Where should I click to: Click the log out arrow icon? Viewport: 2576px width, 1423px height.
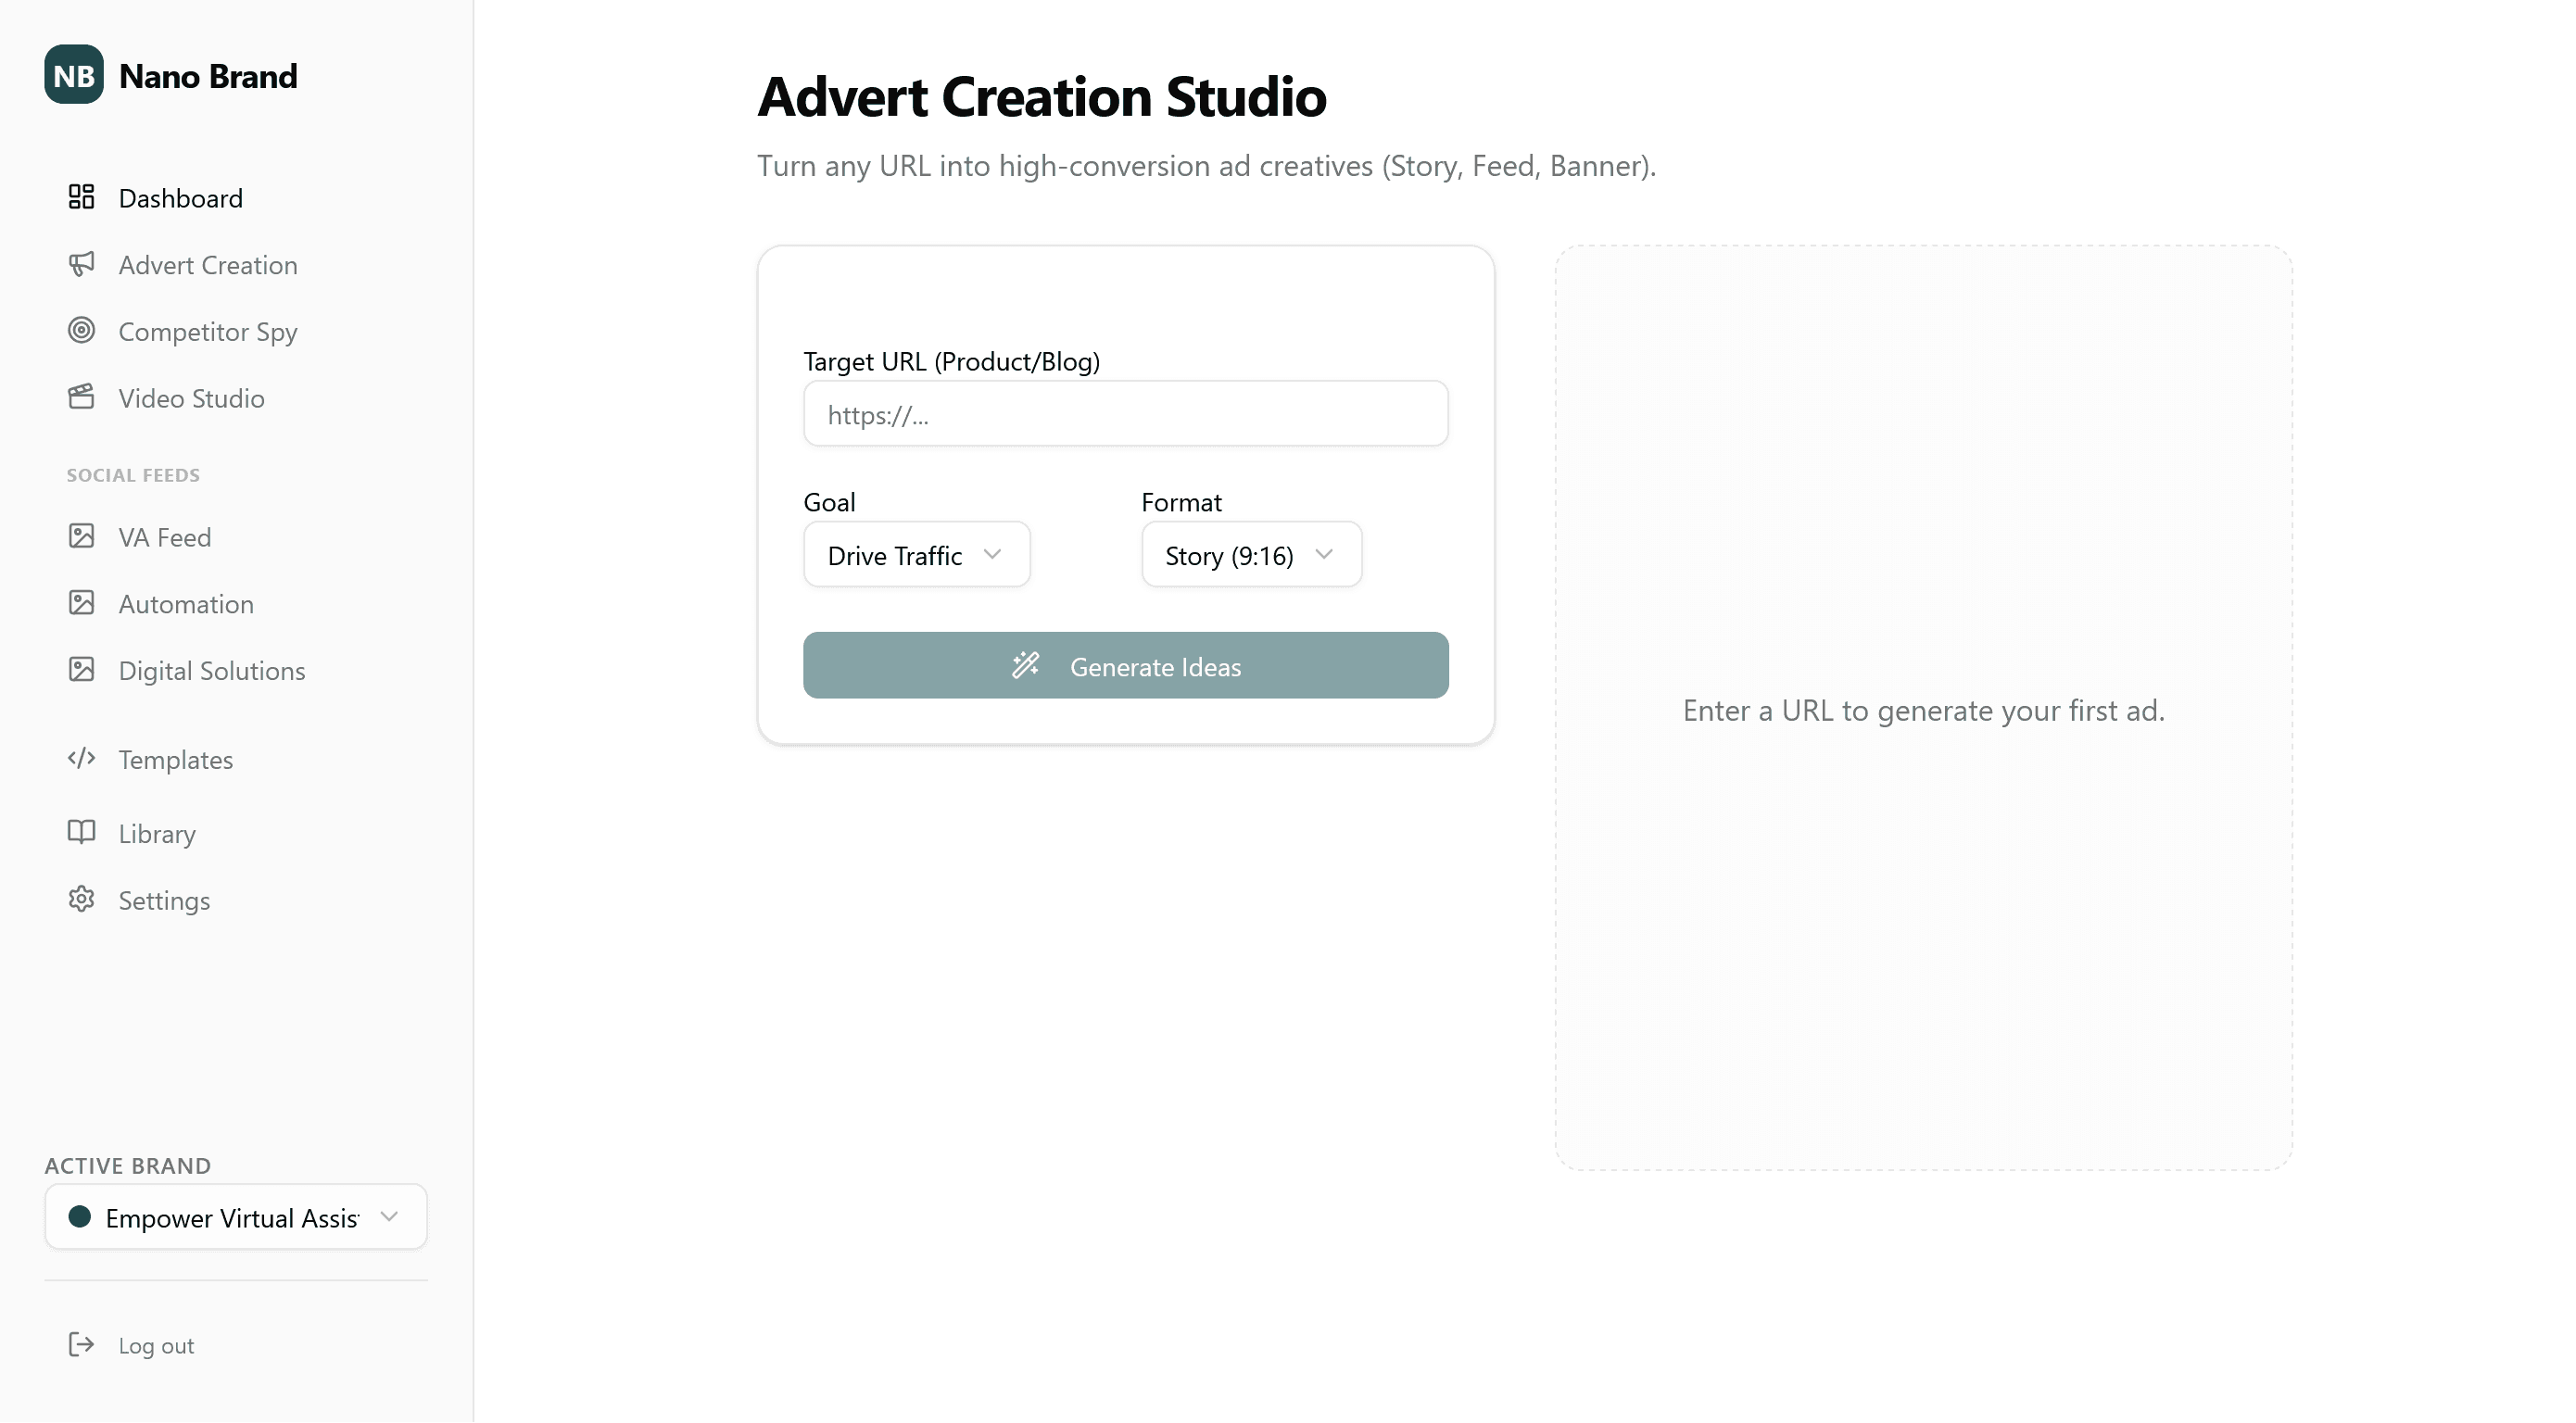(80, 1345)
